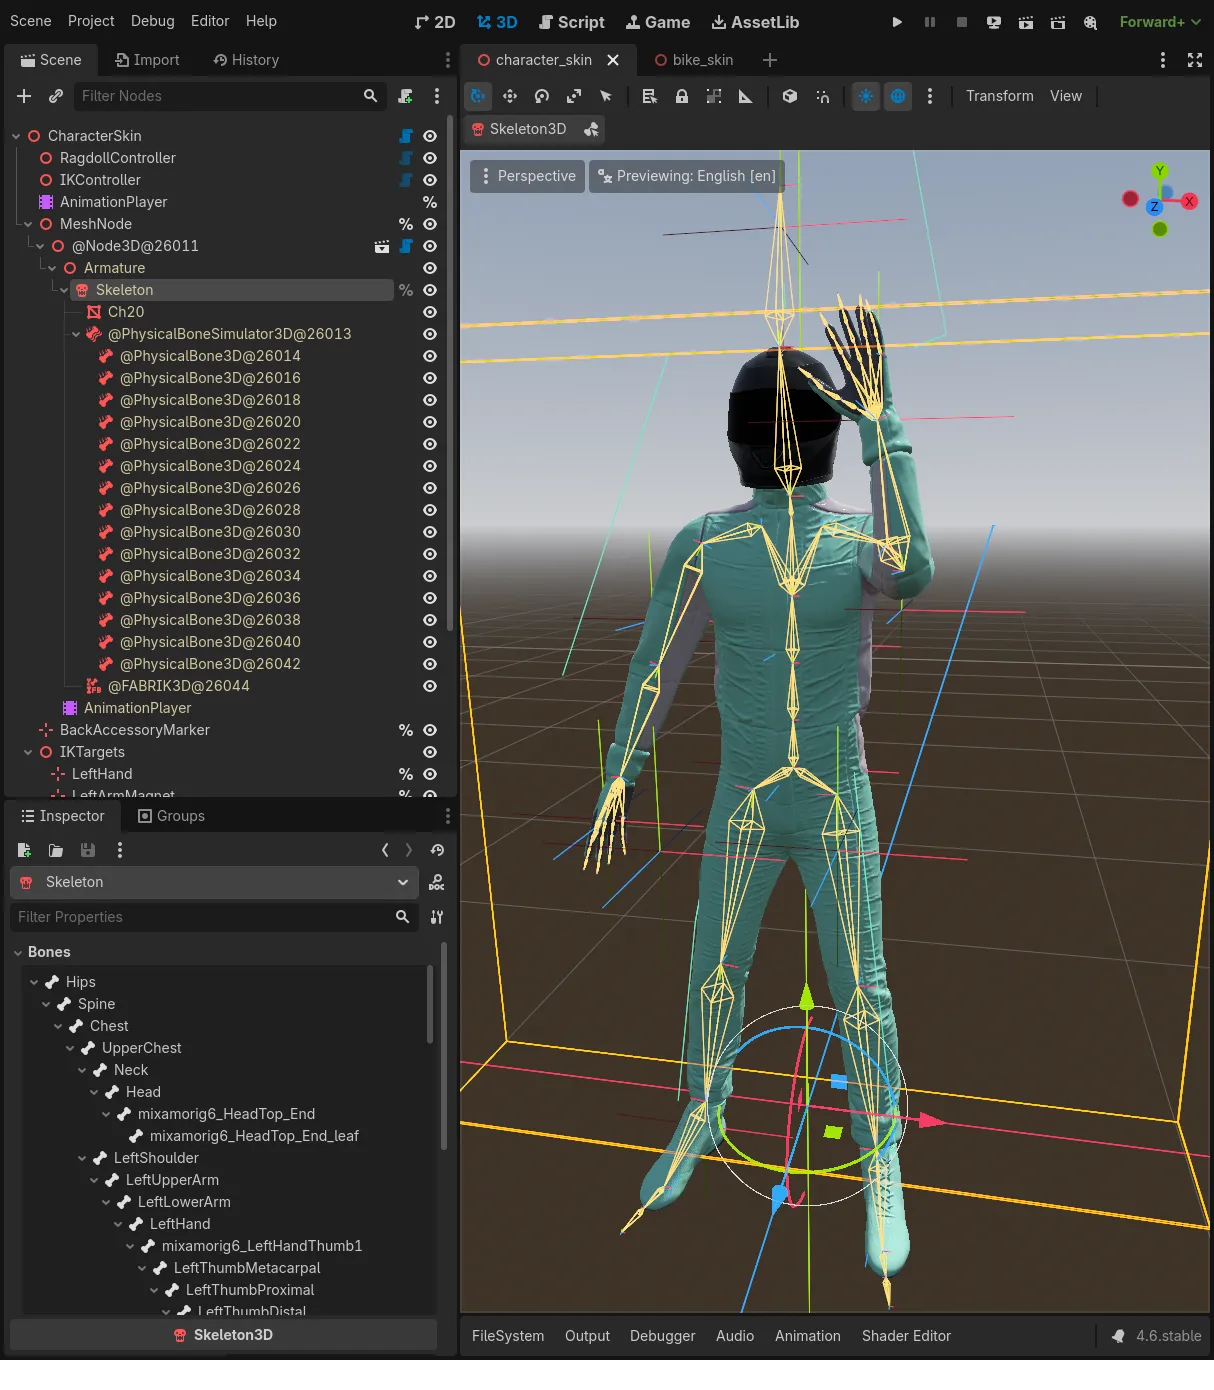Image resolution: width=1214 pixels, height=1390 pixels.
Task: Open Movie Maker mode icon
Action: tap(1090, 22)
